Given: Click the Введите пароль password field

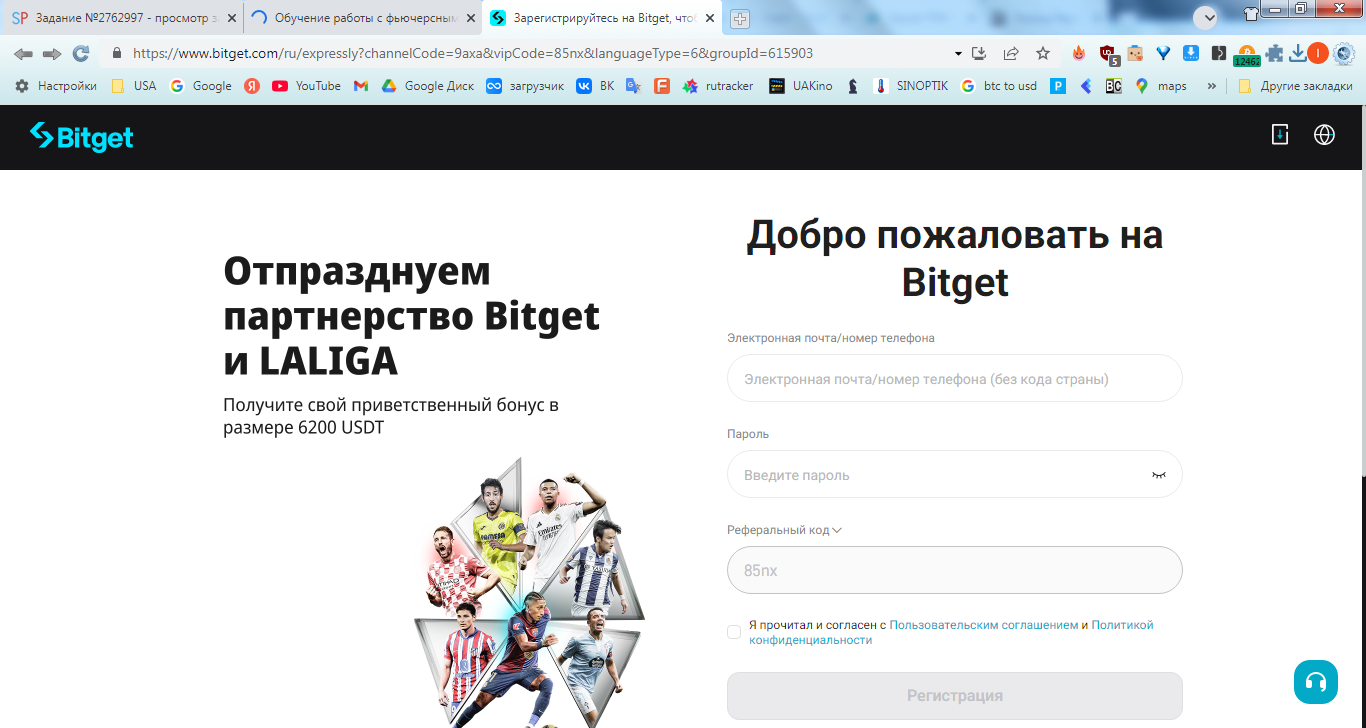Looking at the screenshot, I should (955, 475).
